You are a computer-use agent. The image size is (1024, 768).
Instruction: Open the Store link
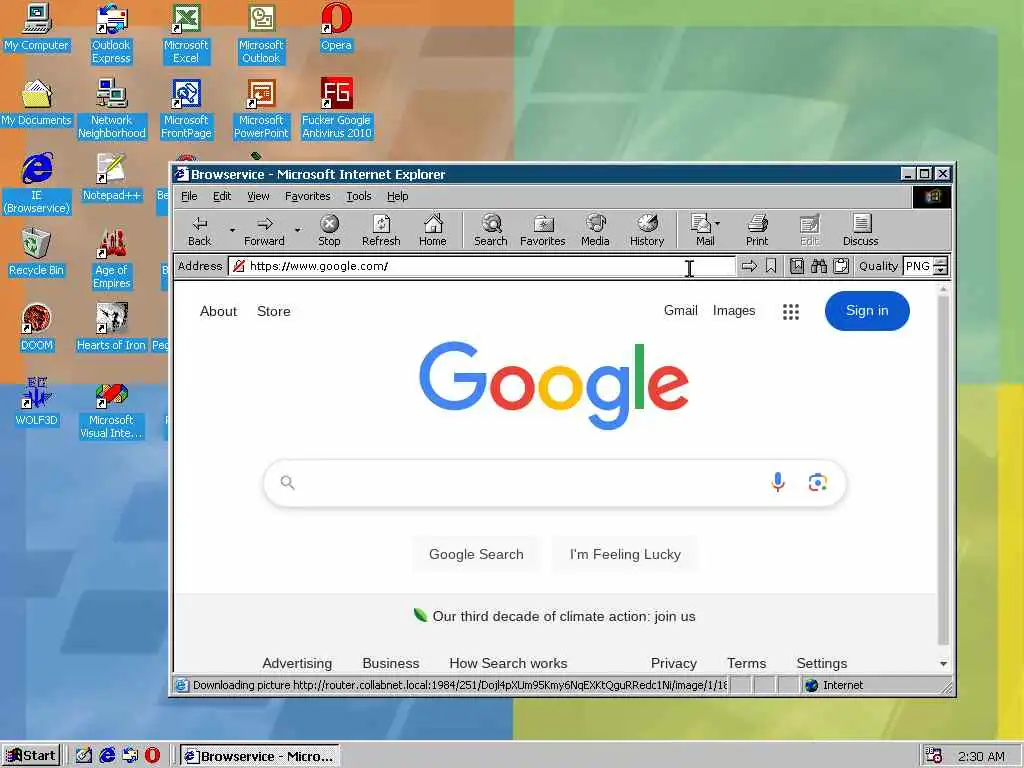coord(274,312)
